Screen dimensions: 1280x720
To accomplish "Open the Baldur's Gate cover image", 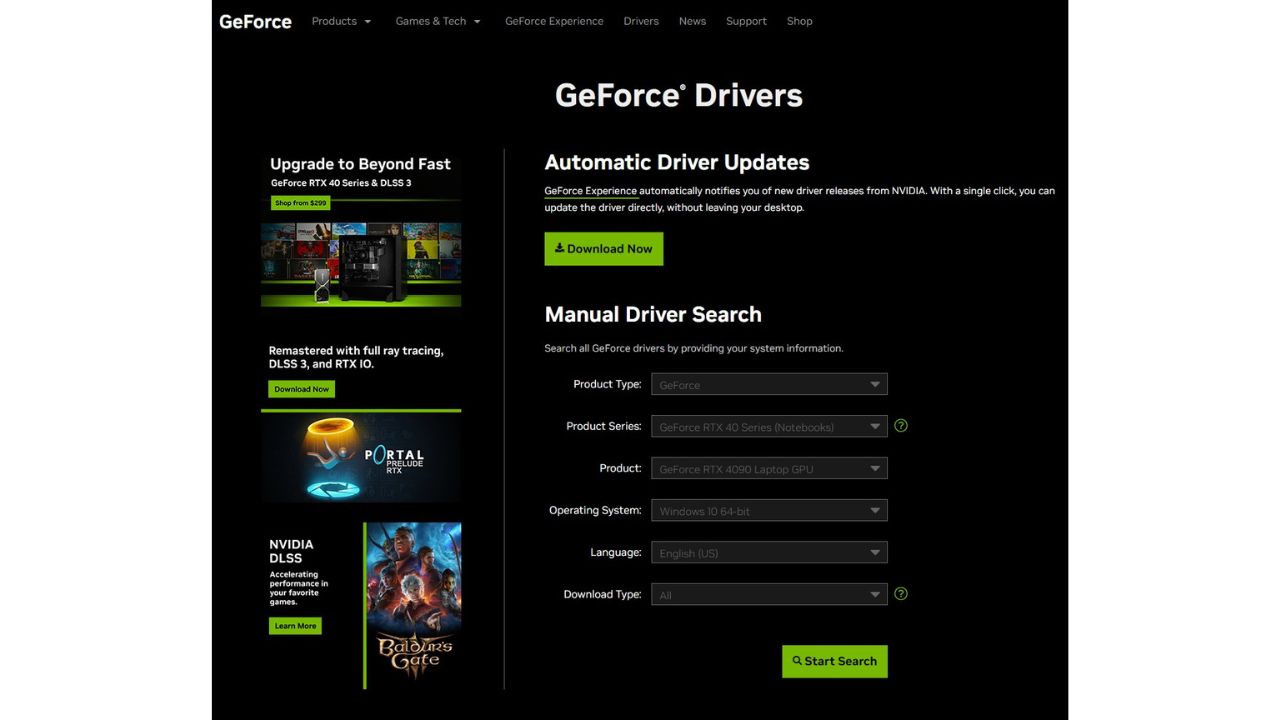I will click(x=414, y=605).
